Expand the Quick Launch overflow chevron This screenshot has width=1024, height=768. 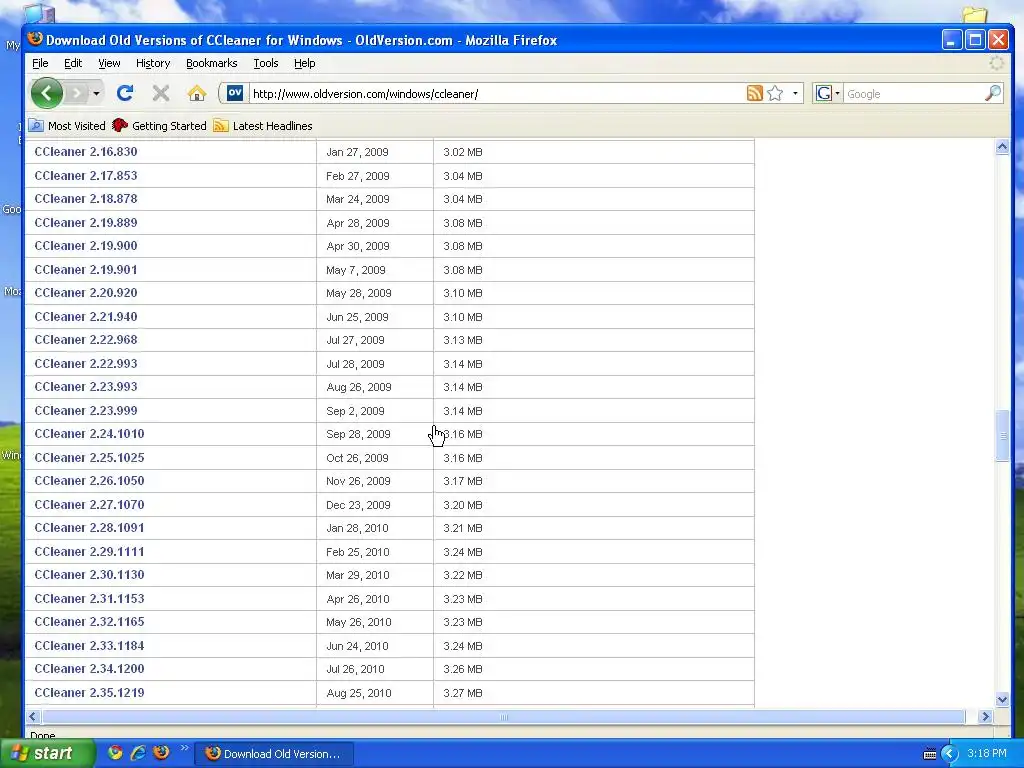pyautogui.click(x=184, y=748)
